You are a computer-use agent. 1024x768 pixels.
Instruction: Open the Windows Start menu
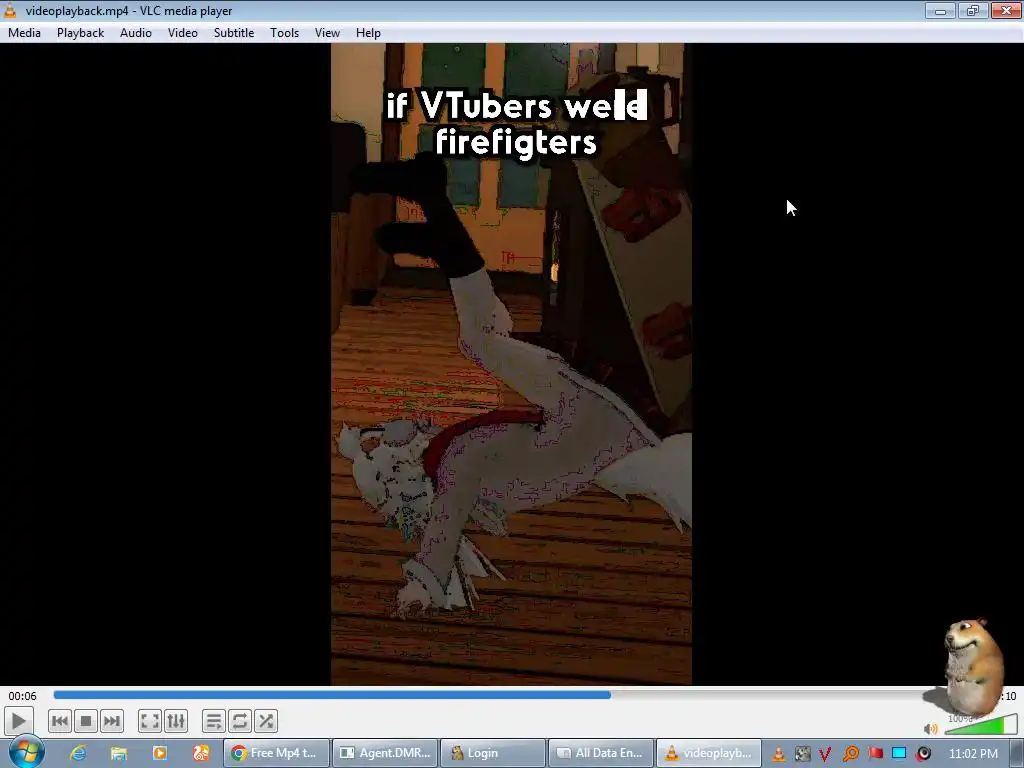[26, 752]
